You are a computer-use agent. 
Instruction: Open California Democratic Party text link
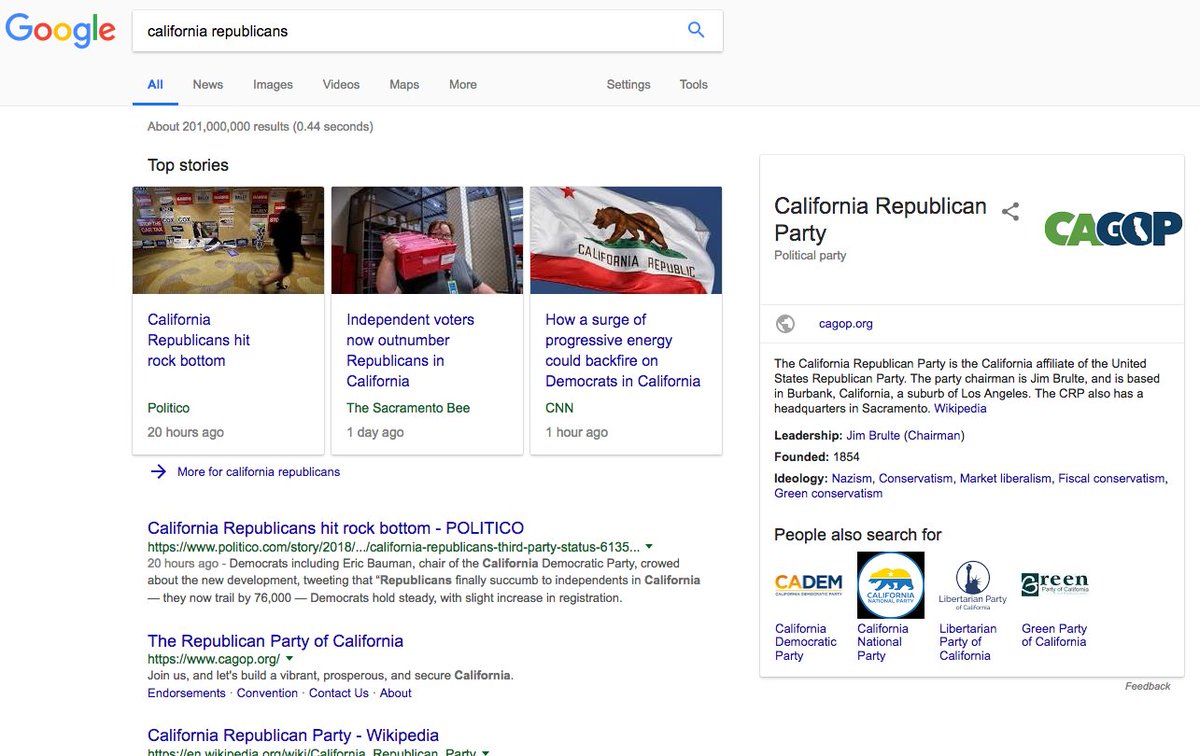(x=806, y=642)
